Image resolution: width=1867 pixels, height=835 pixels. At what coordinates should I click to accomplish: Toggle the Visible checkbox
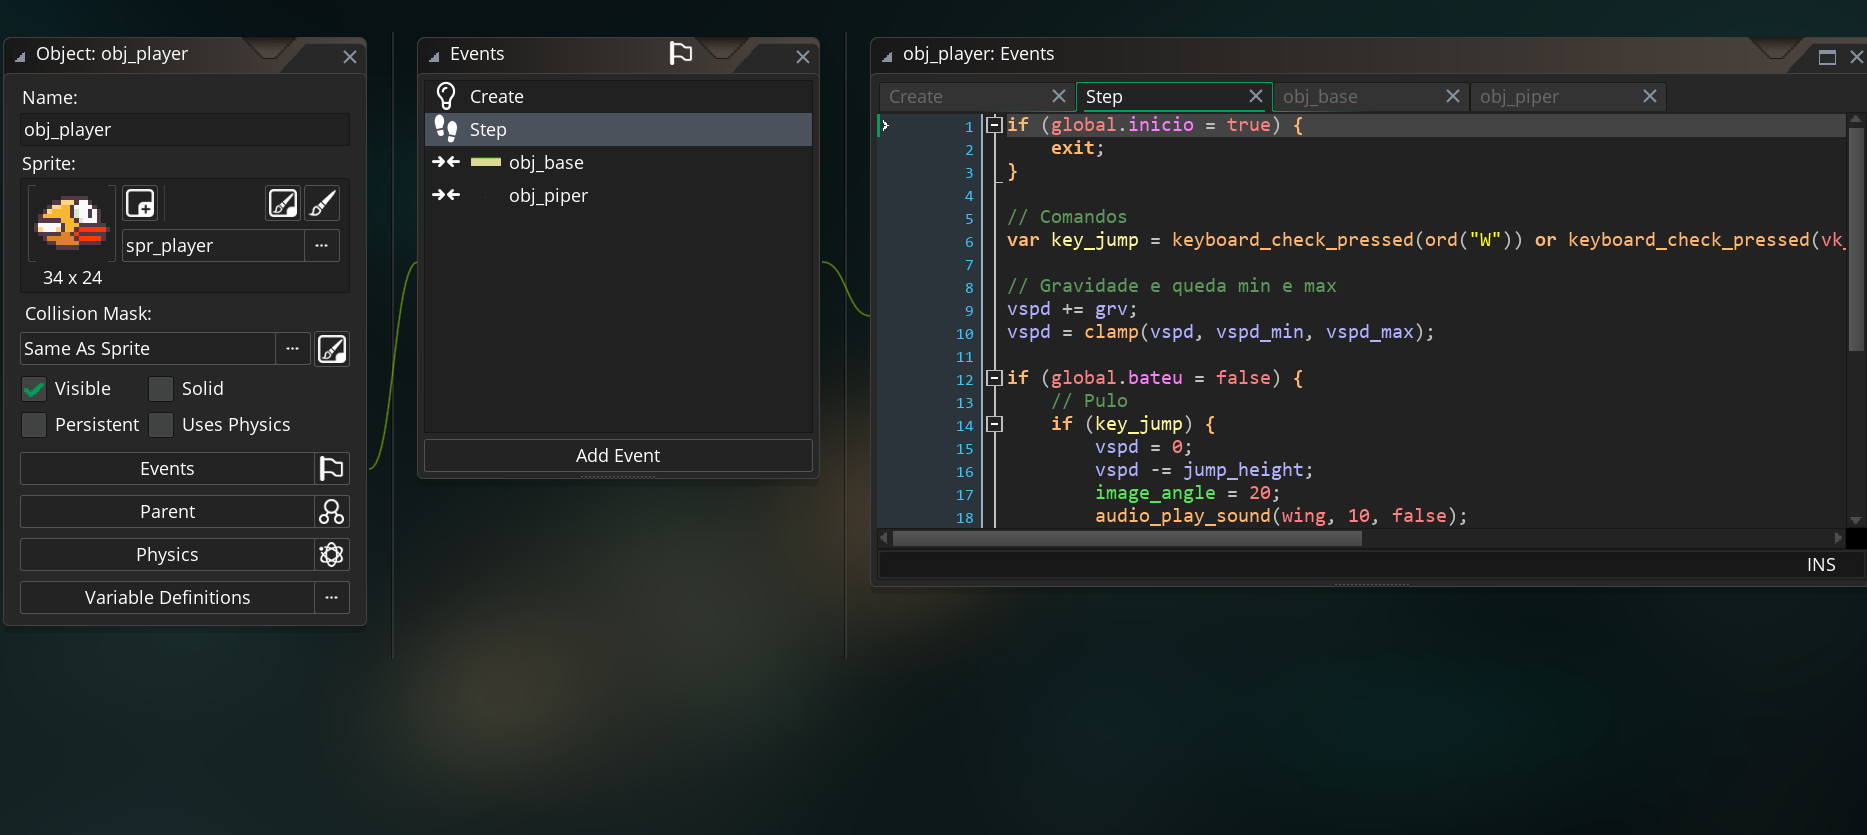34,389
